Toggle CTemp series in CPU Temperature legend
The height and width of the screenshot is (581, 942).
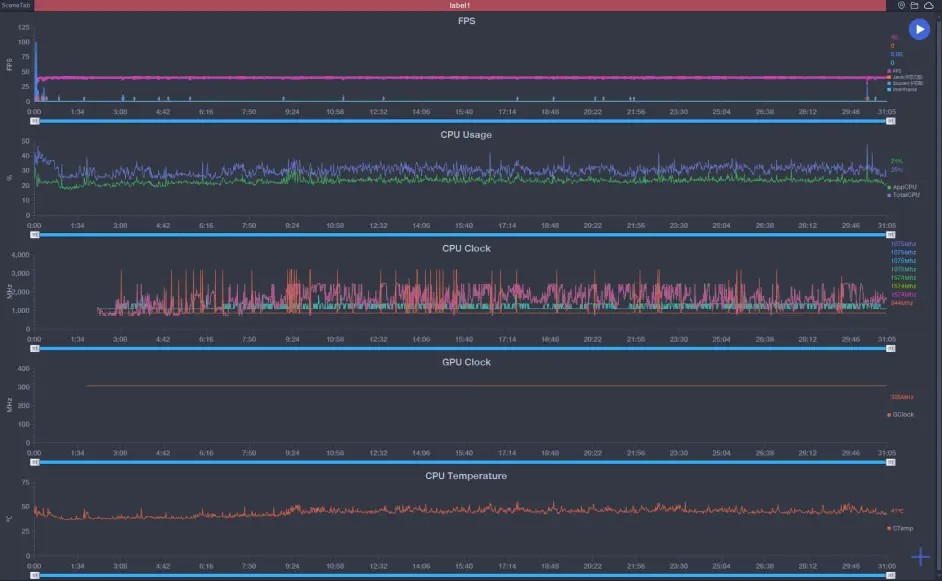pyautogui.click(x=901, y=528)
